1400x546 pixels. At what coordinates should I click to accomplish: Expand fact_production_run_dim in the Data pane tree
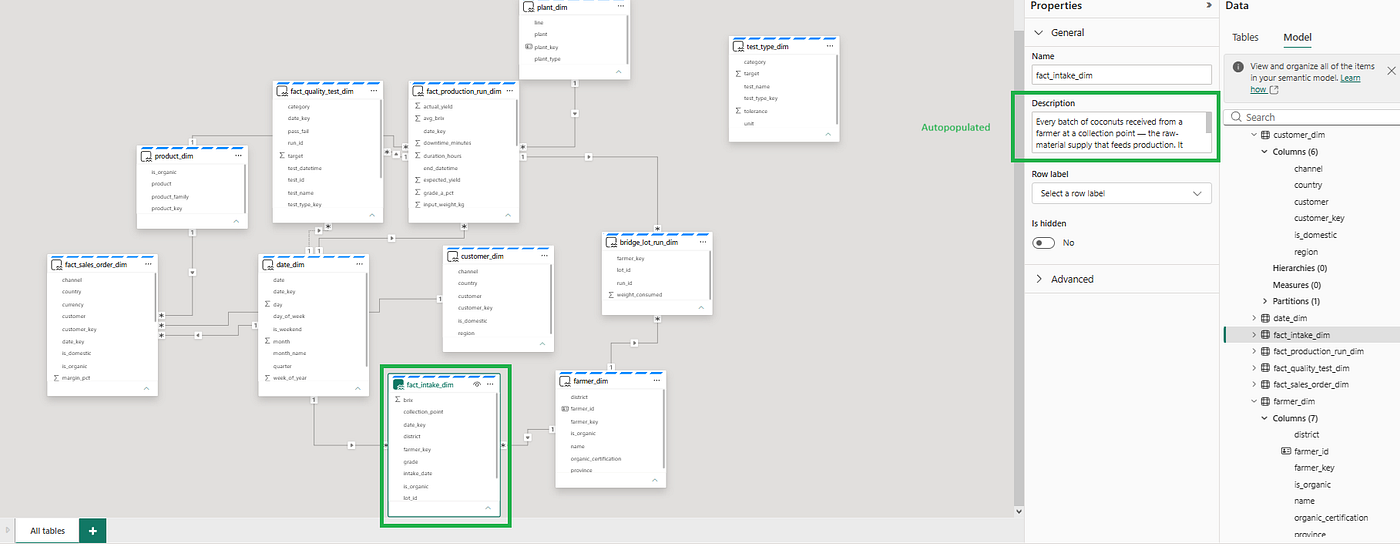point(1254,351)
